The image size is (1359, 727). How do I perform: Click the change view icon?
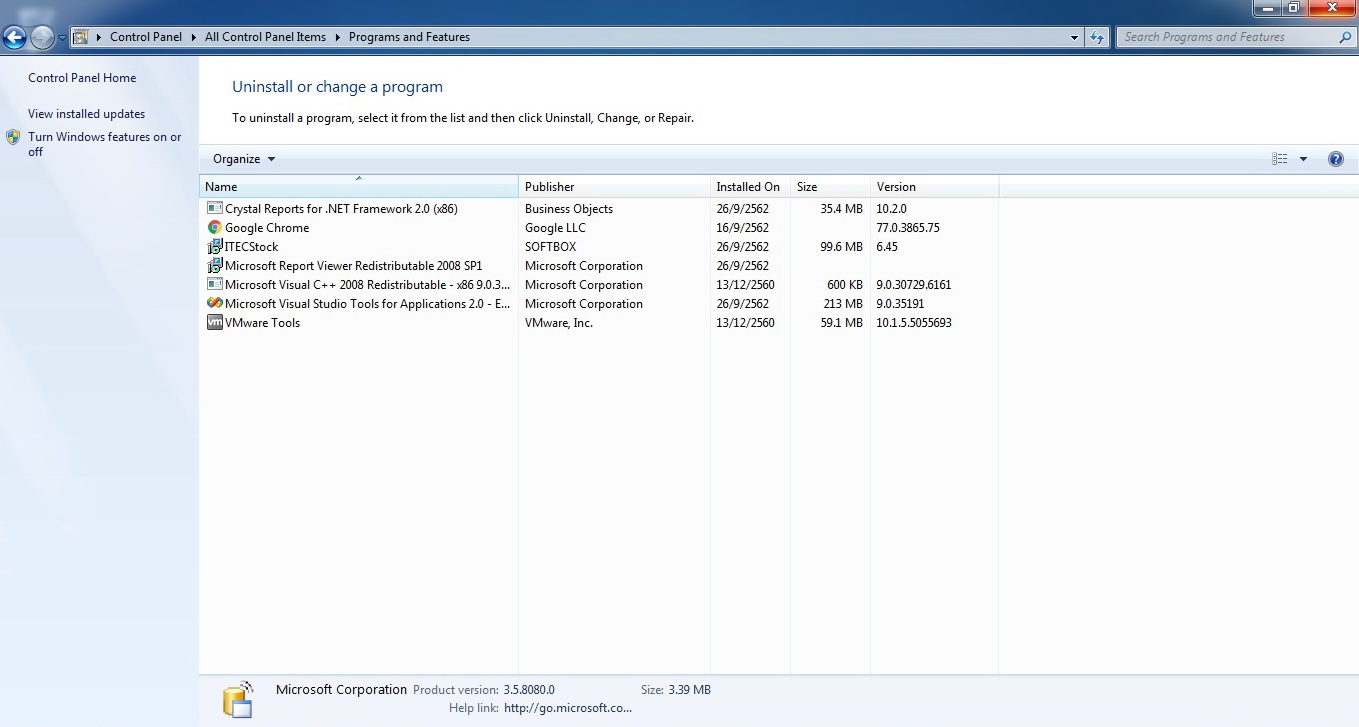pos(1279,159)
